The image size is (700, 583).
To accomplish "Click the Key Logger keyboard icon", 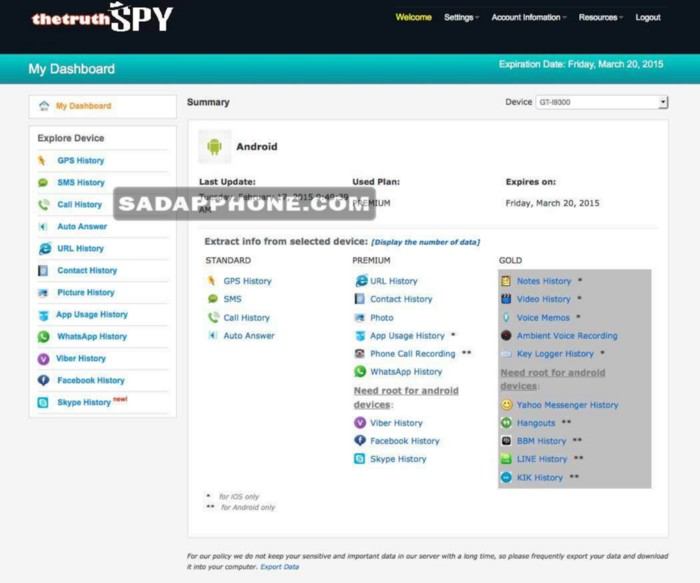I will click(x=506, y=354).
